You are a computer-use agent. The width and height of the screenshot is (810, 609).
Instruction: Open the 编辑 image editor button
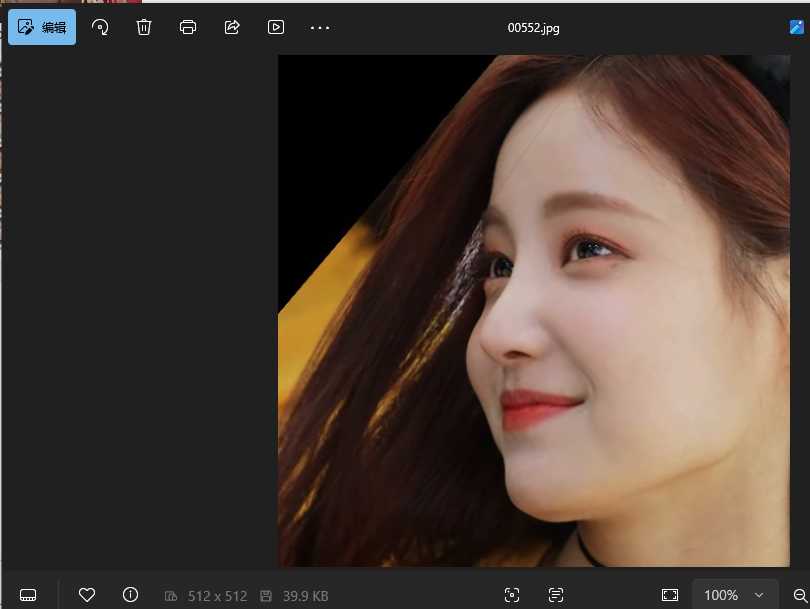[x=42, y=27]
